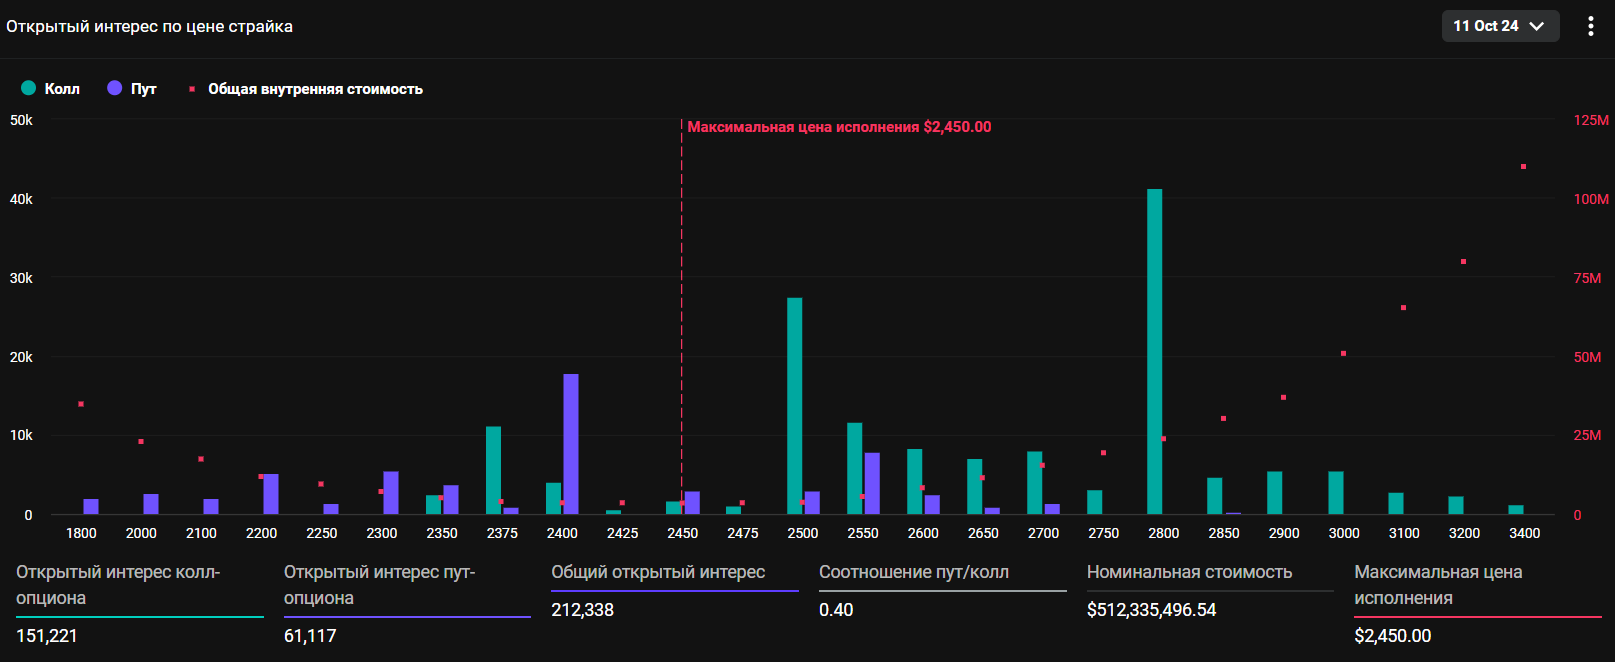Viewport: 1615px width, 662px height.
Task: Click the chevron arrow beside 11 Oct 24
Action: [x=1537, y=26]
